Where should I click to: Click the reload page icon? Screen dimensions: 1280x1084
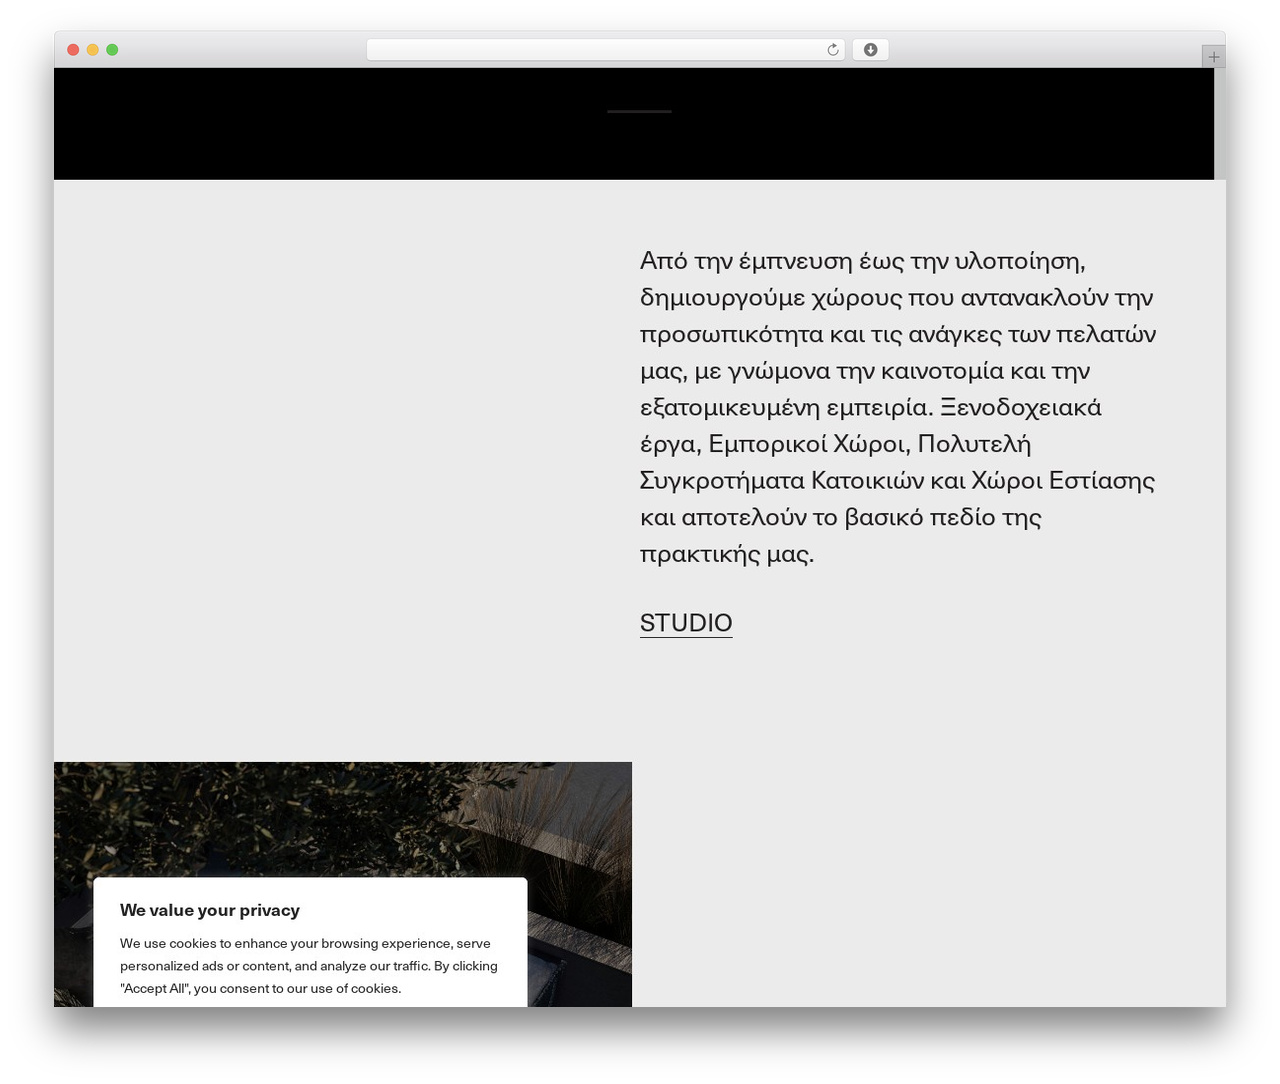(x=832, y=50)
